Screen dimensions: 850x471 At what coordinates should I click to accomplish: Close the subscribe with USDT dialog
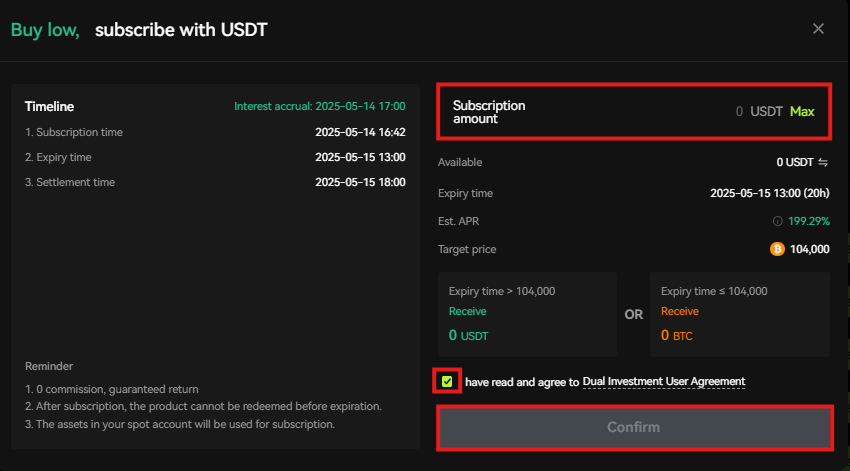[818, 29]
